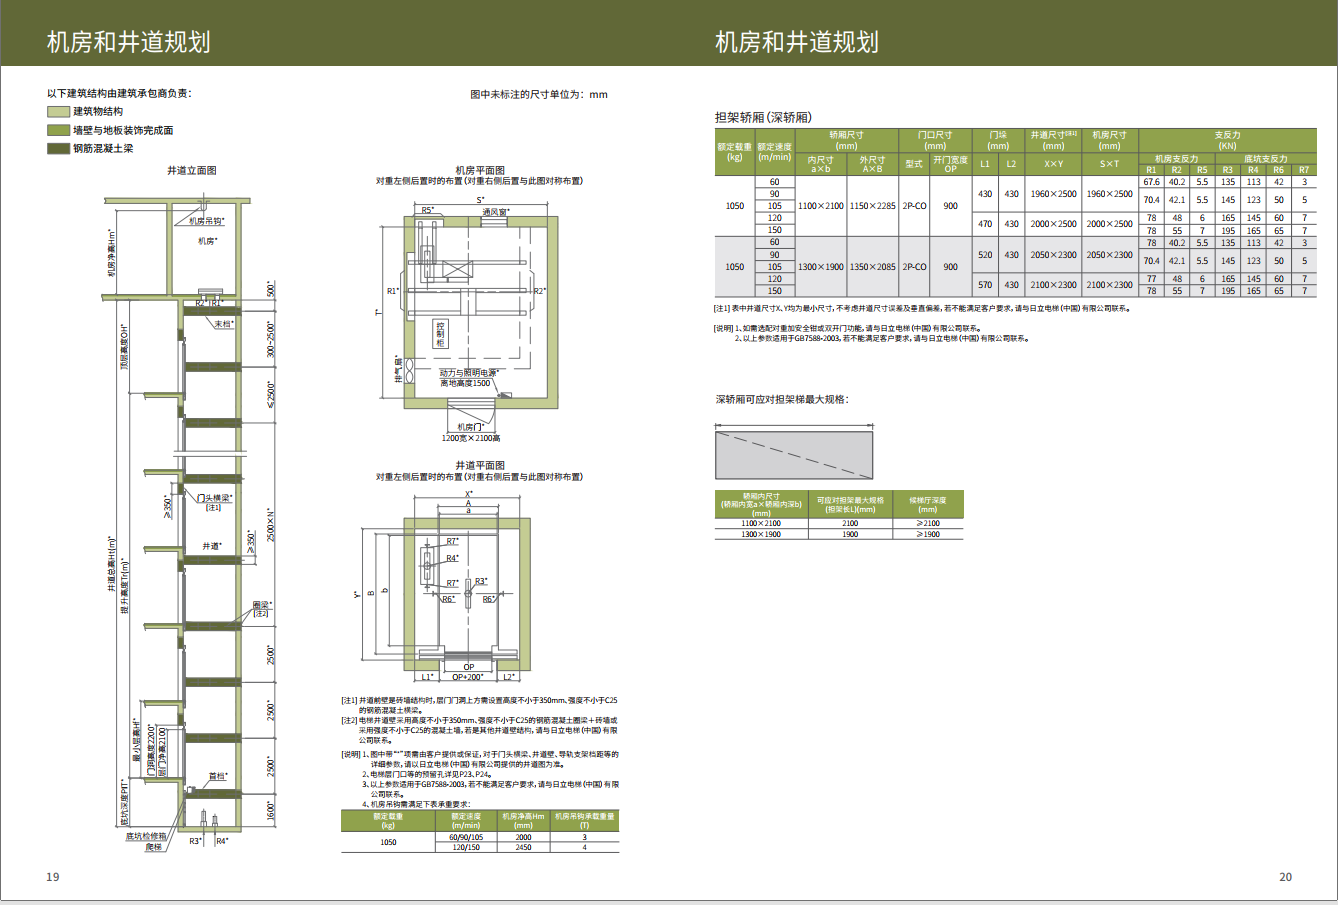Click the 离地高度1500 label
The height and width of the screenshot is (905, 1338).
click(466, 383)
